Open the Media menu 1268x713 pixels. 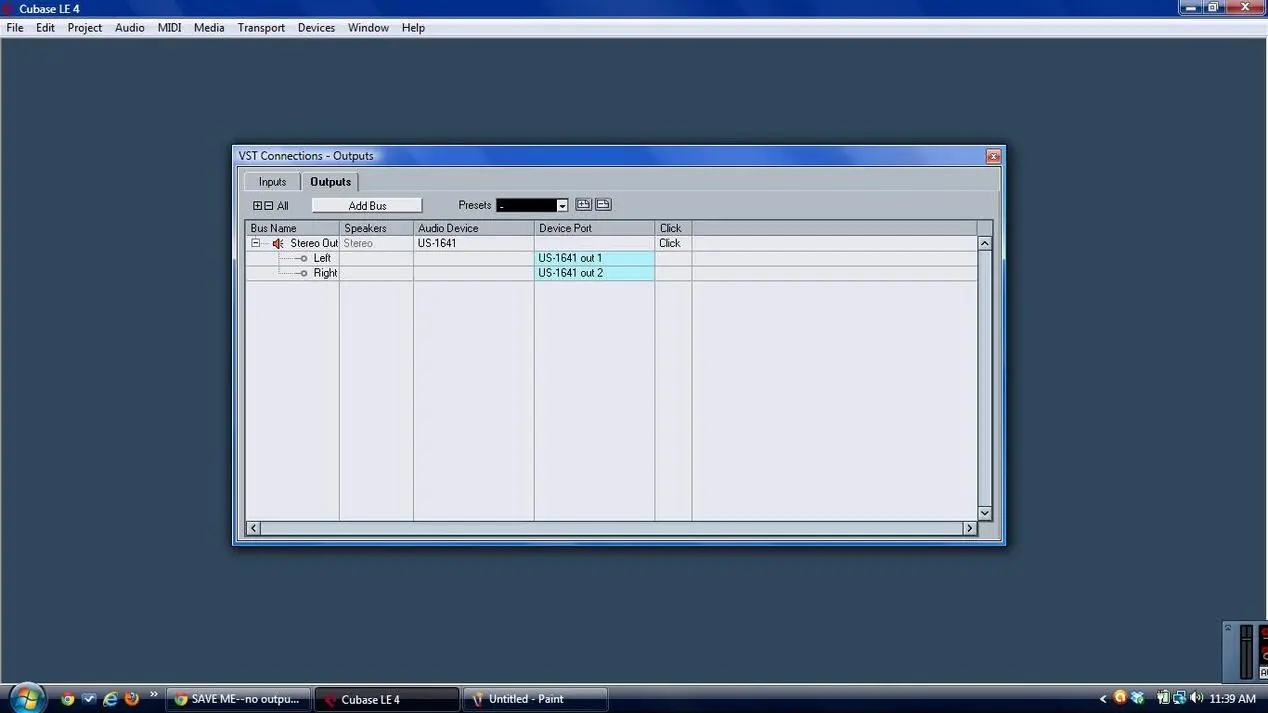pos(209,28)
